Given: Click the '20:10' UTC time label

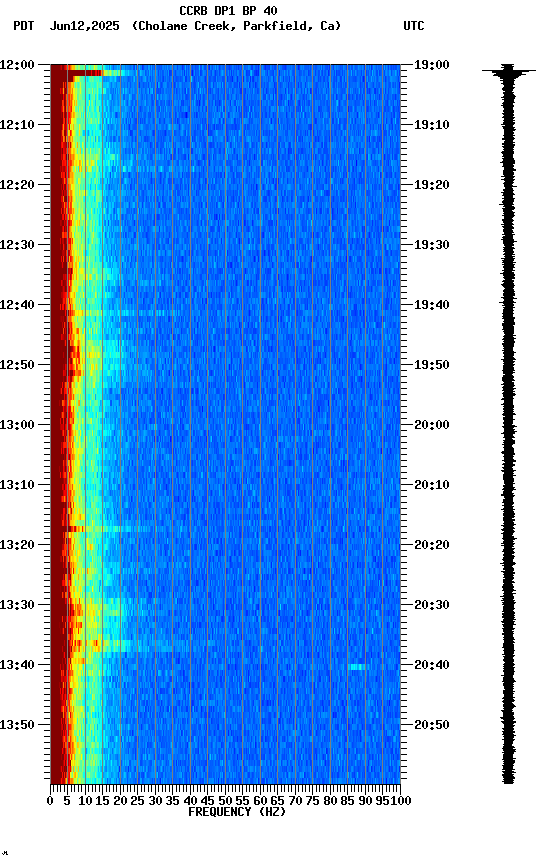Looking at the screenshot, I should (x=432, y=485).
